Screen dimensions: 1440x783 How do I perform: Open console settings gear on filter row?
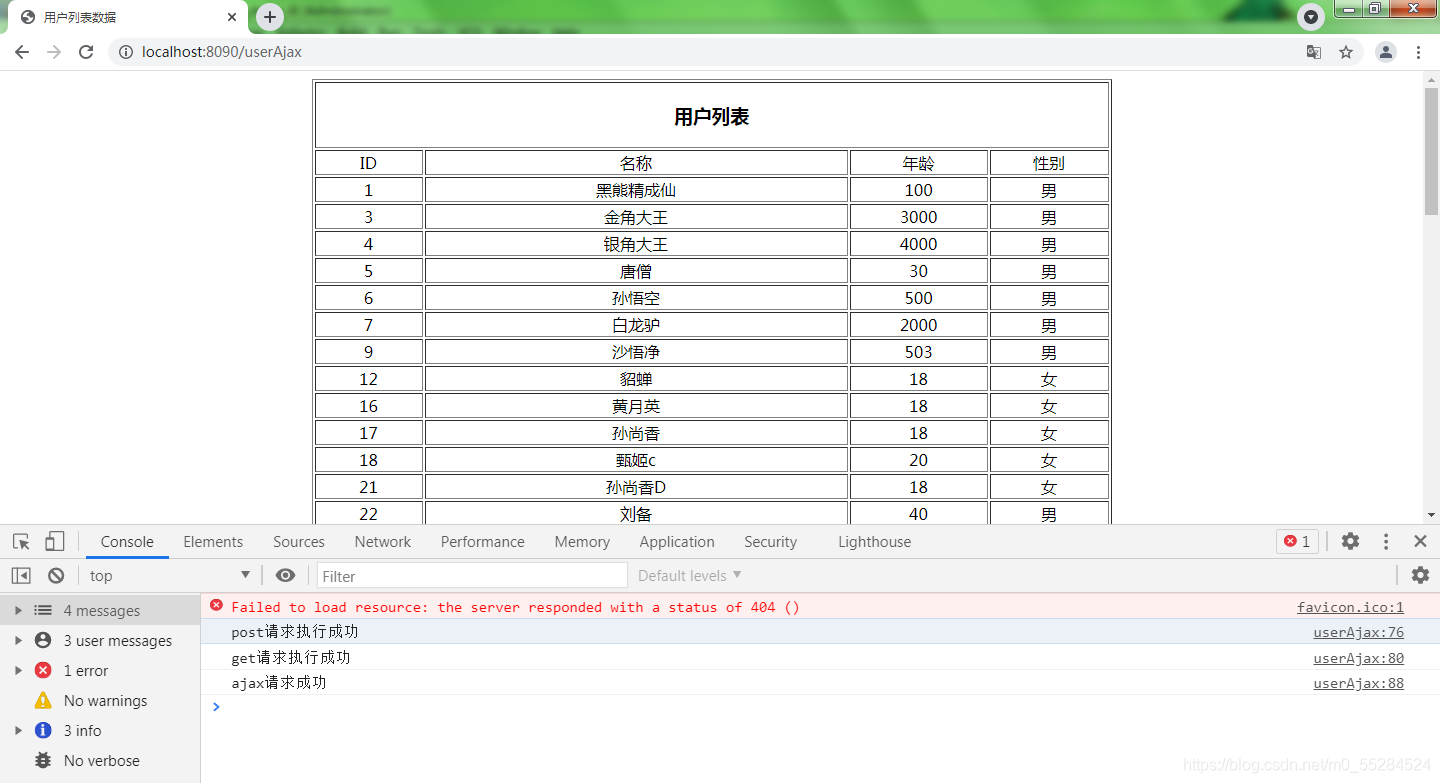[x=1420, y=575]
